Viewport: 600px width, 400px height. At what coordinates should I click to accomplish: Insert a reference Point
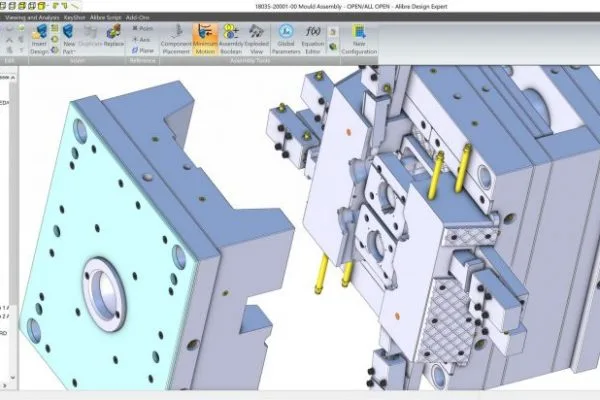[x=142, y=28]
